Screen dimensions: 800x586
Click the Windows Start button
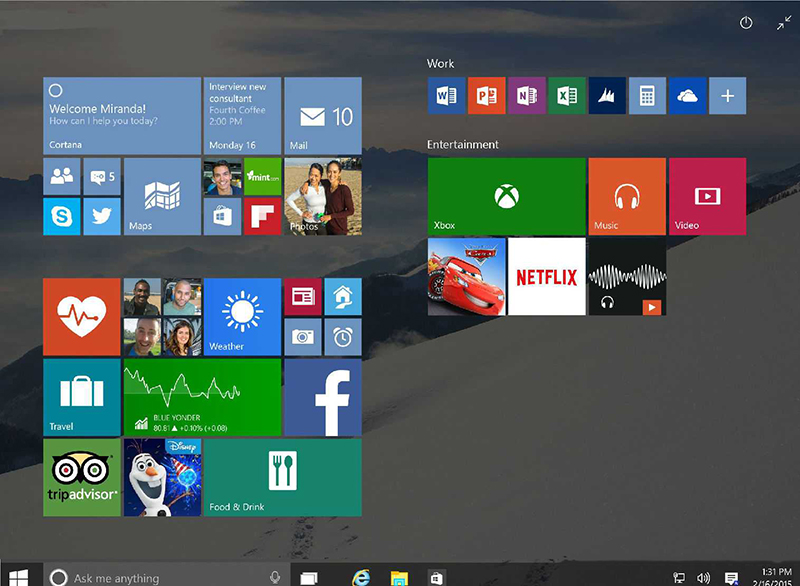[x=19, y=577]
